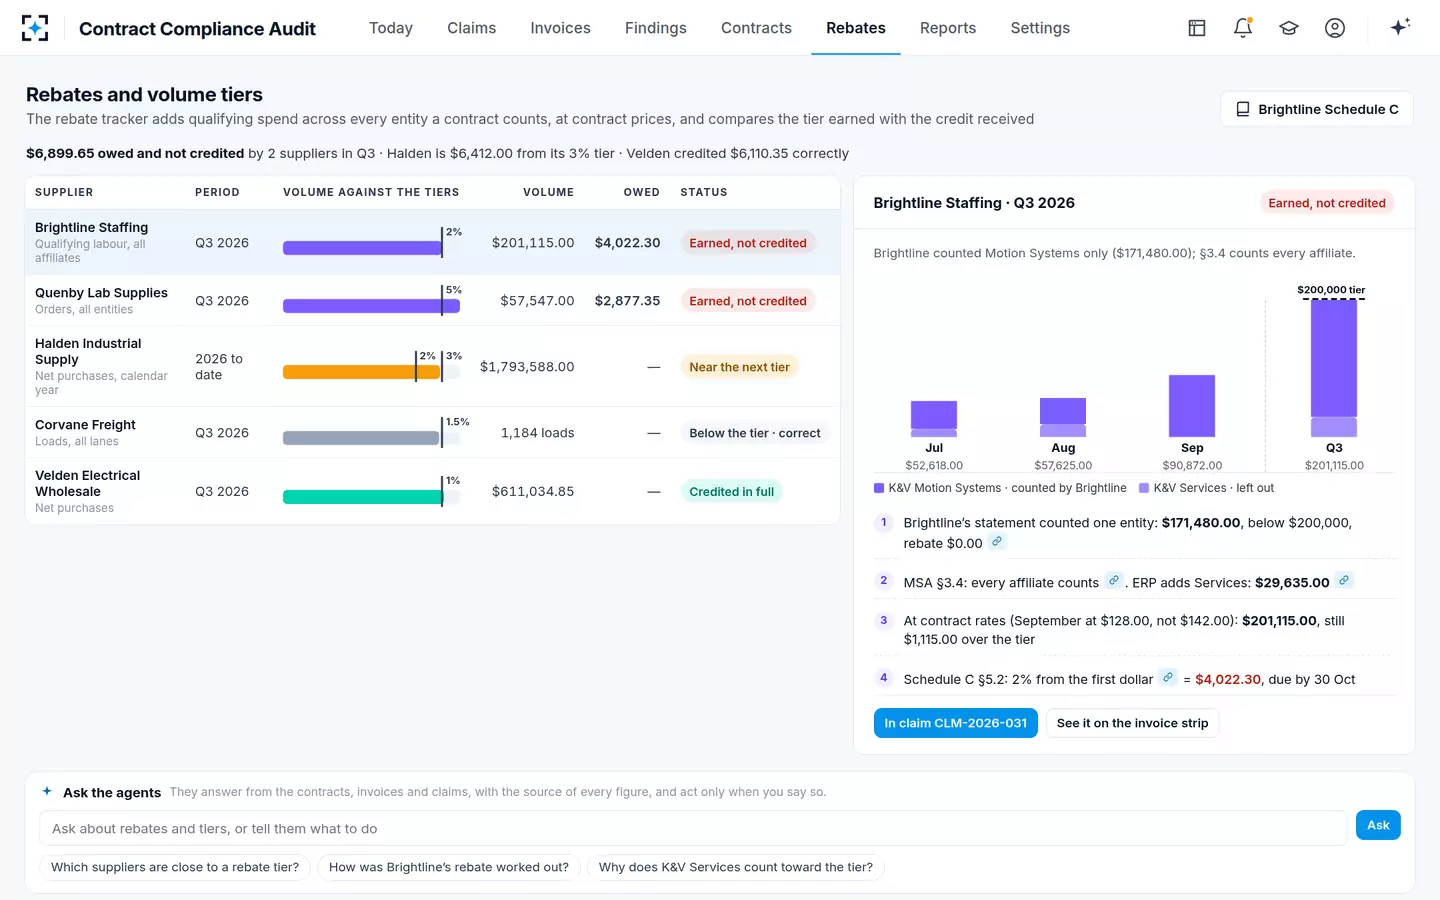Click the Corvane Freight grey volume bar
This screenshot has height=900, width=1440.
(361, 438)
